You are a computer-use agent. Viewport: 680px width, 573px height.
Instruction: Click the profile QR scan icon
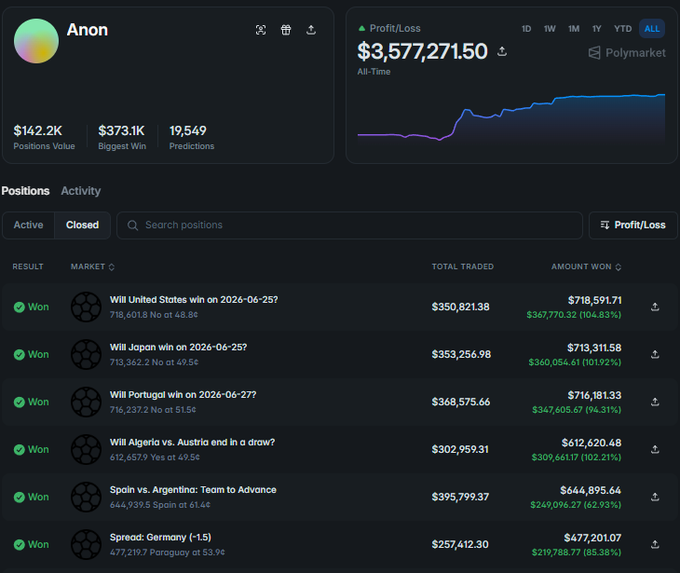pyautogui.click(x=261, y=30)
